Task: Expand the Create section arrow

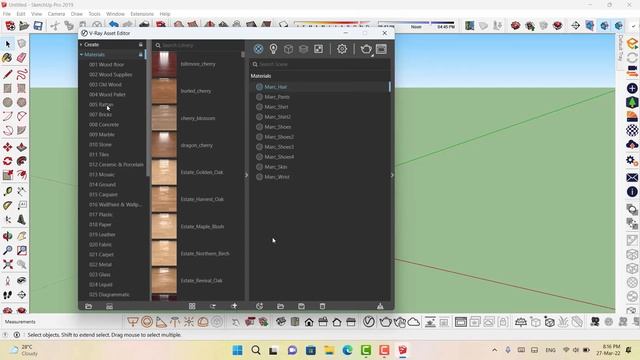Action: (x=81, y=44)
